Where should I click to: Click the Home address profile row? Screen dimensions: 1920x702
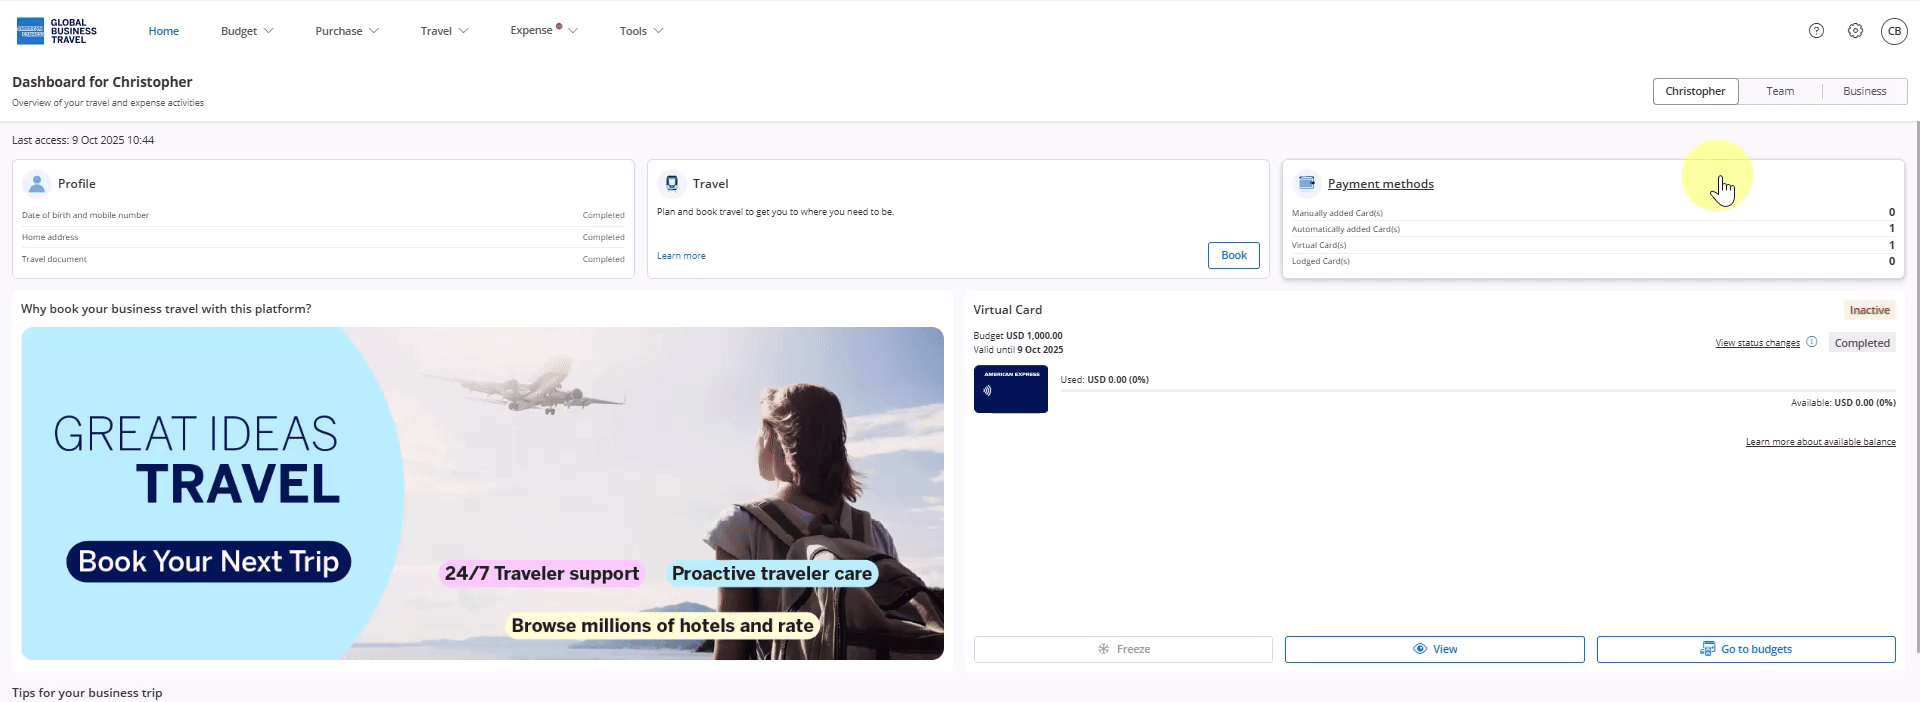coord(323,237)
